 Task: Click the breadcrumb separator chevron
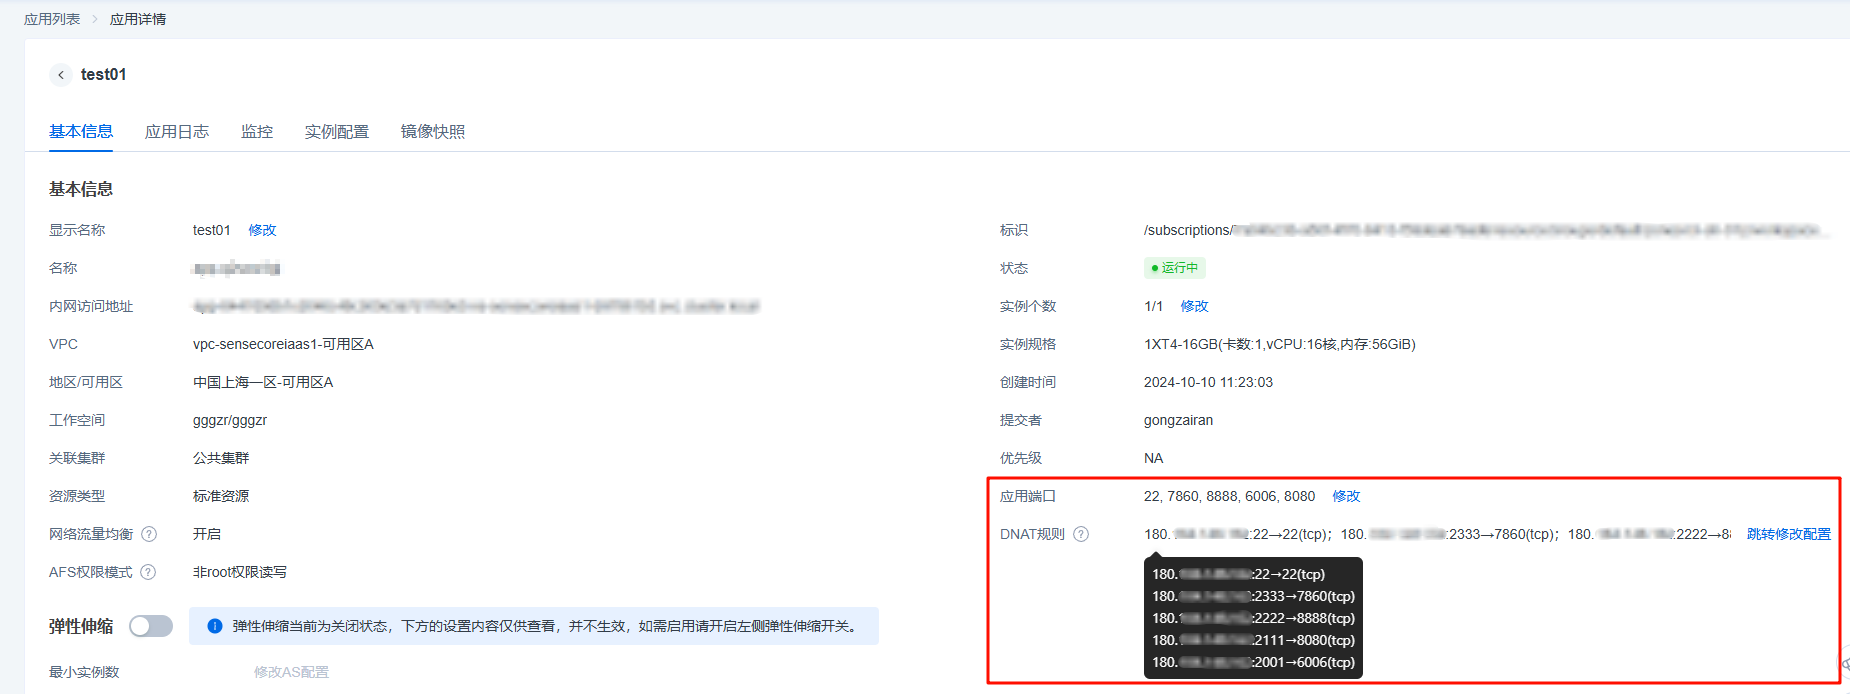95,19
